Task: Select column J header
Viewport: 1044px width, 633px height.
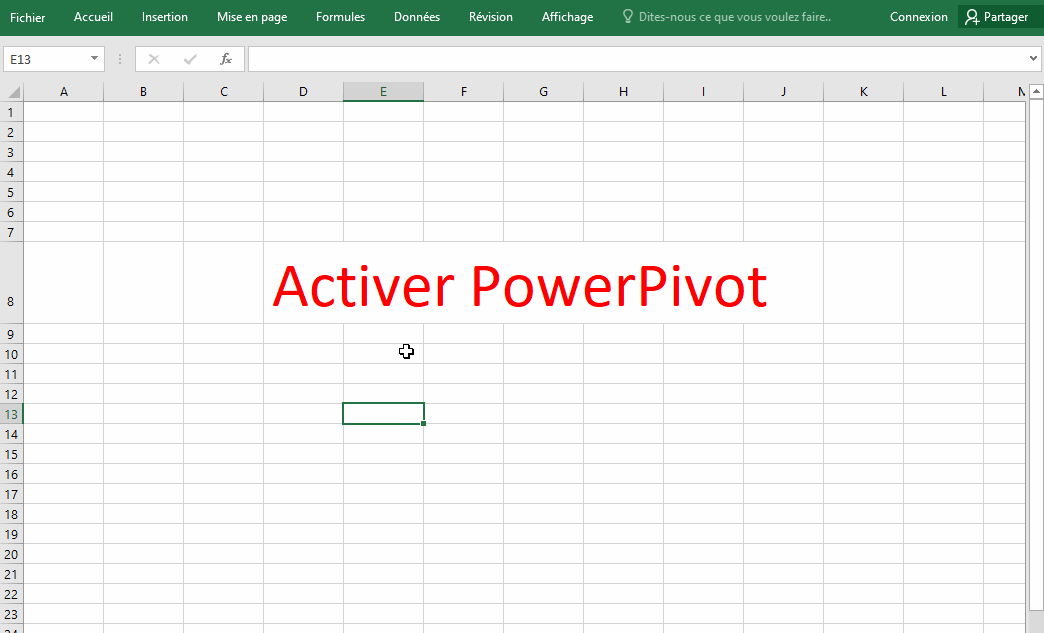Action: point(783,92)
